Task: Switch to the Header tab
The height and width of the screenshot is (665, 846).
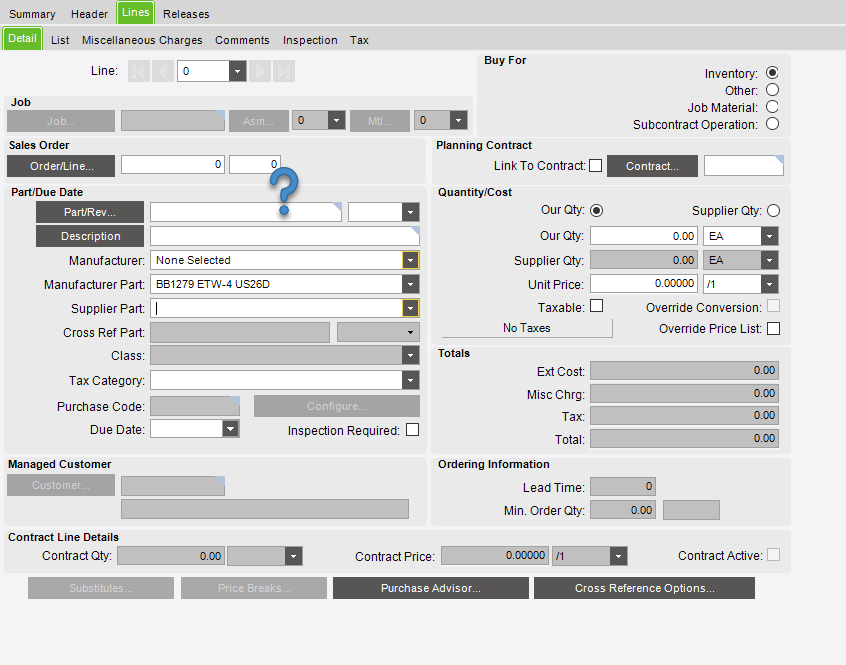Action: click(x=89, y=14)
